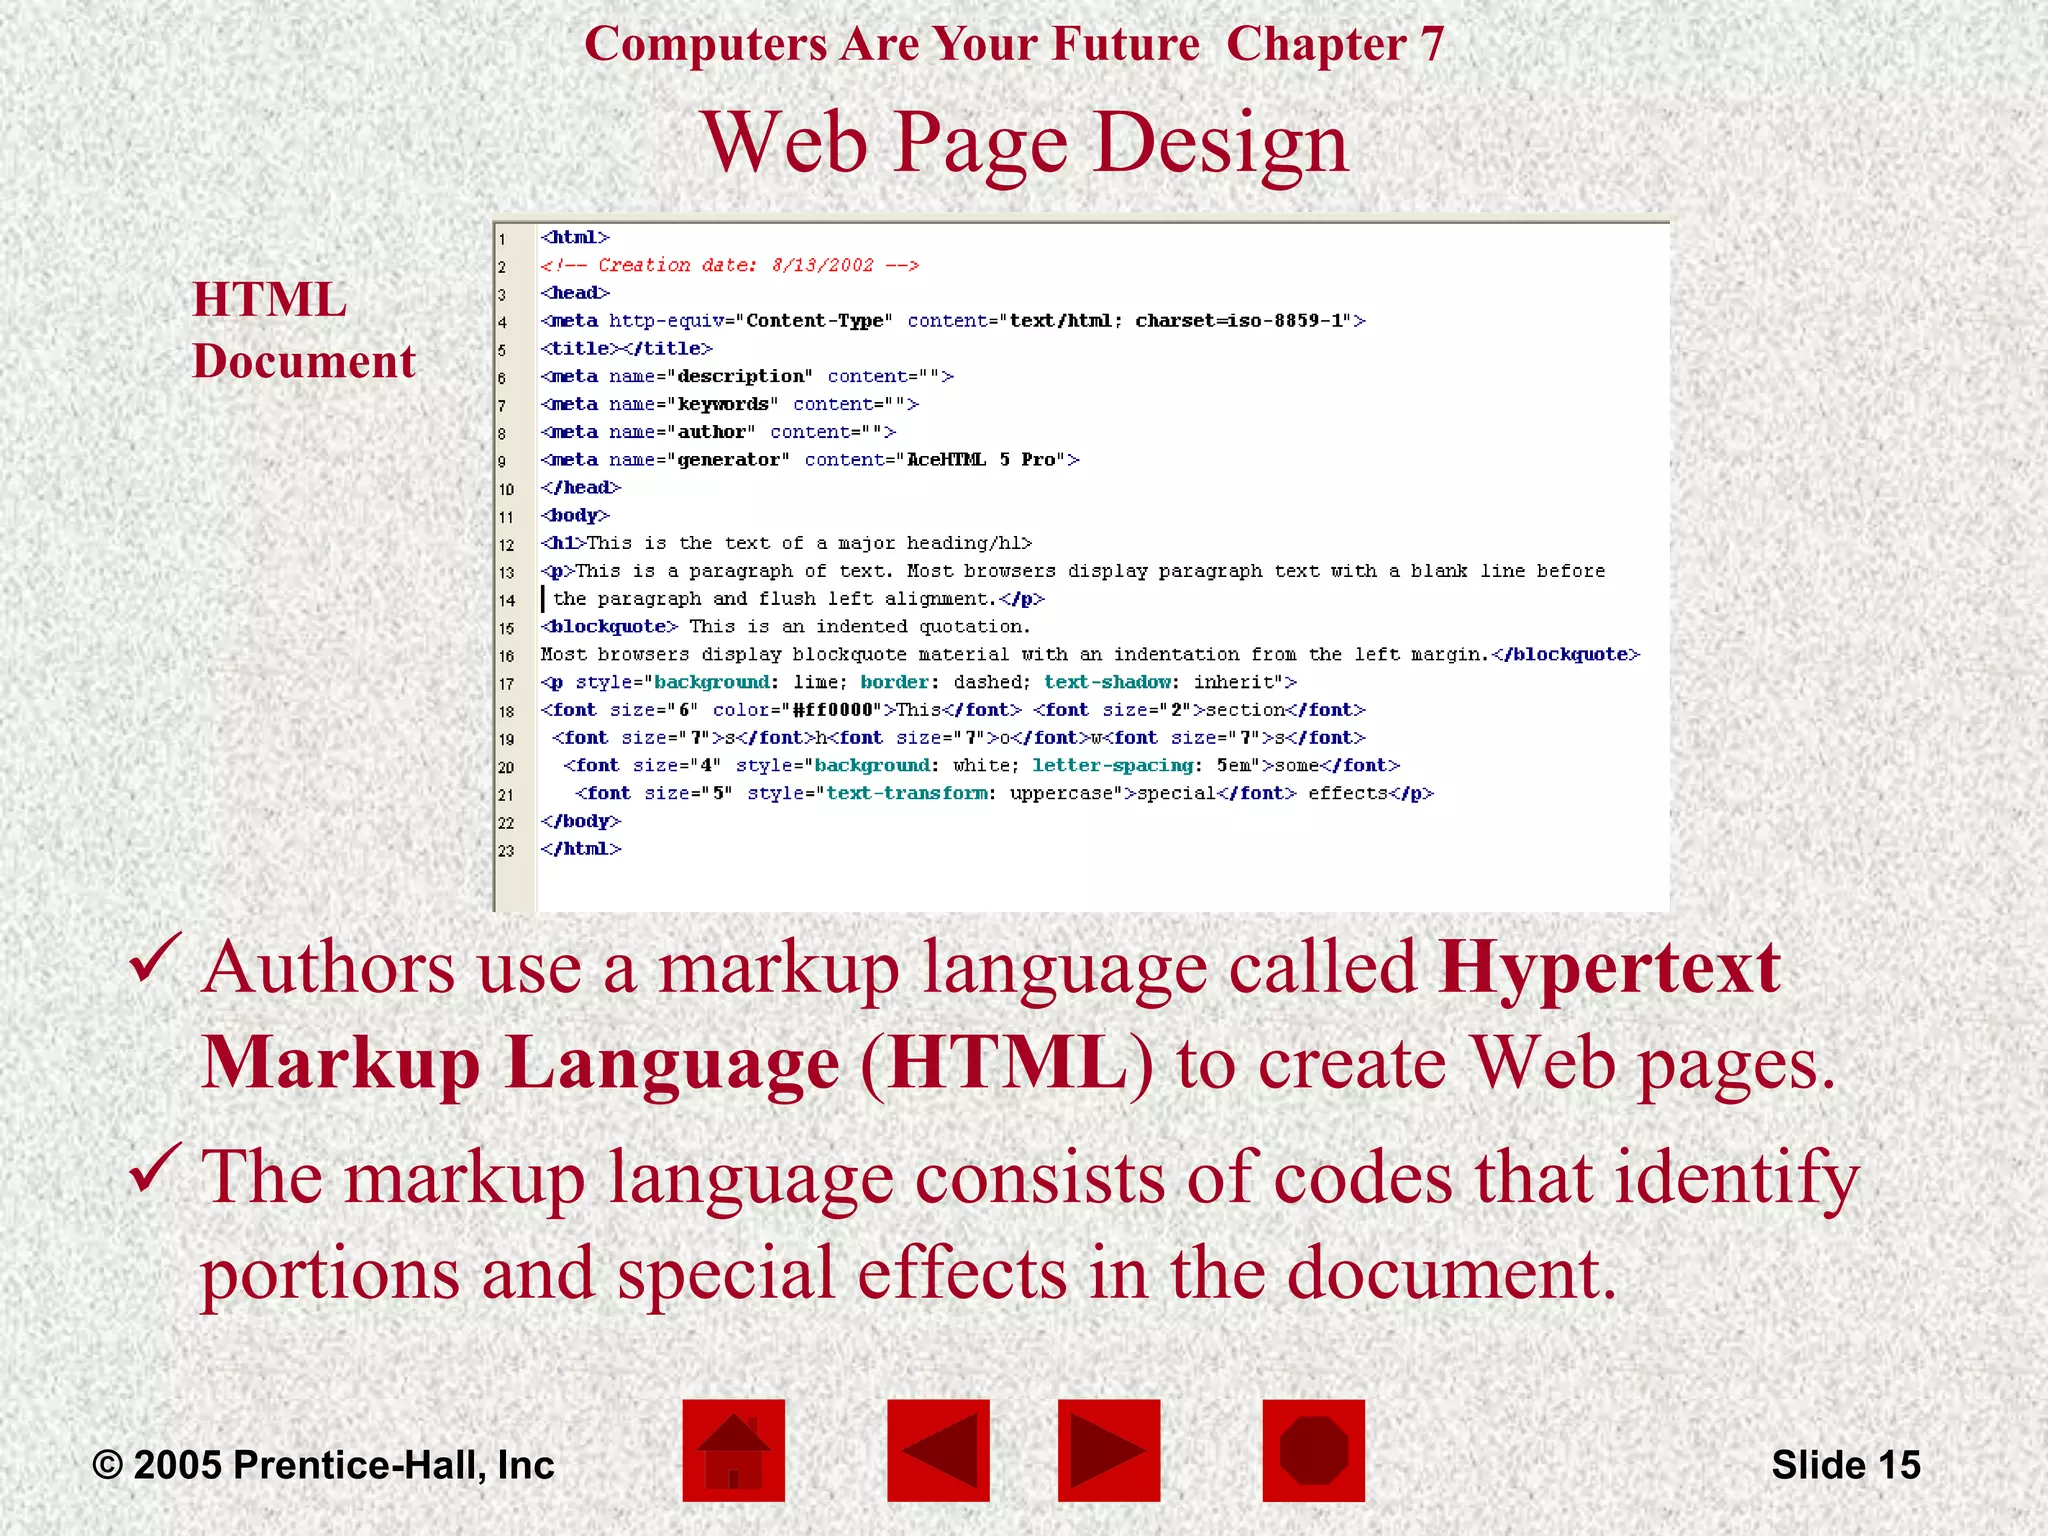Click the '<html>' tag on line 1

[575, 237]
